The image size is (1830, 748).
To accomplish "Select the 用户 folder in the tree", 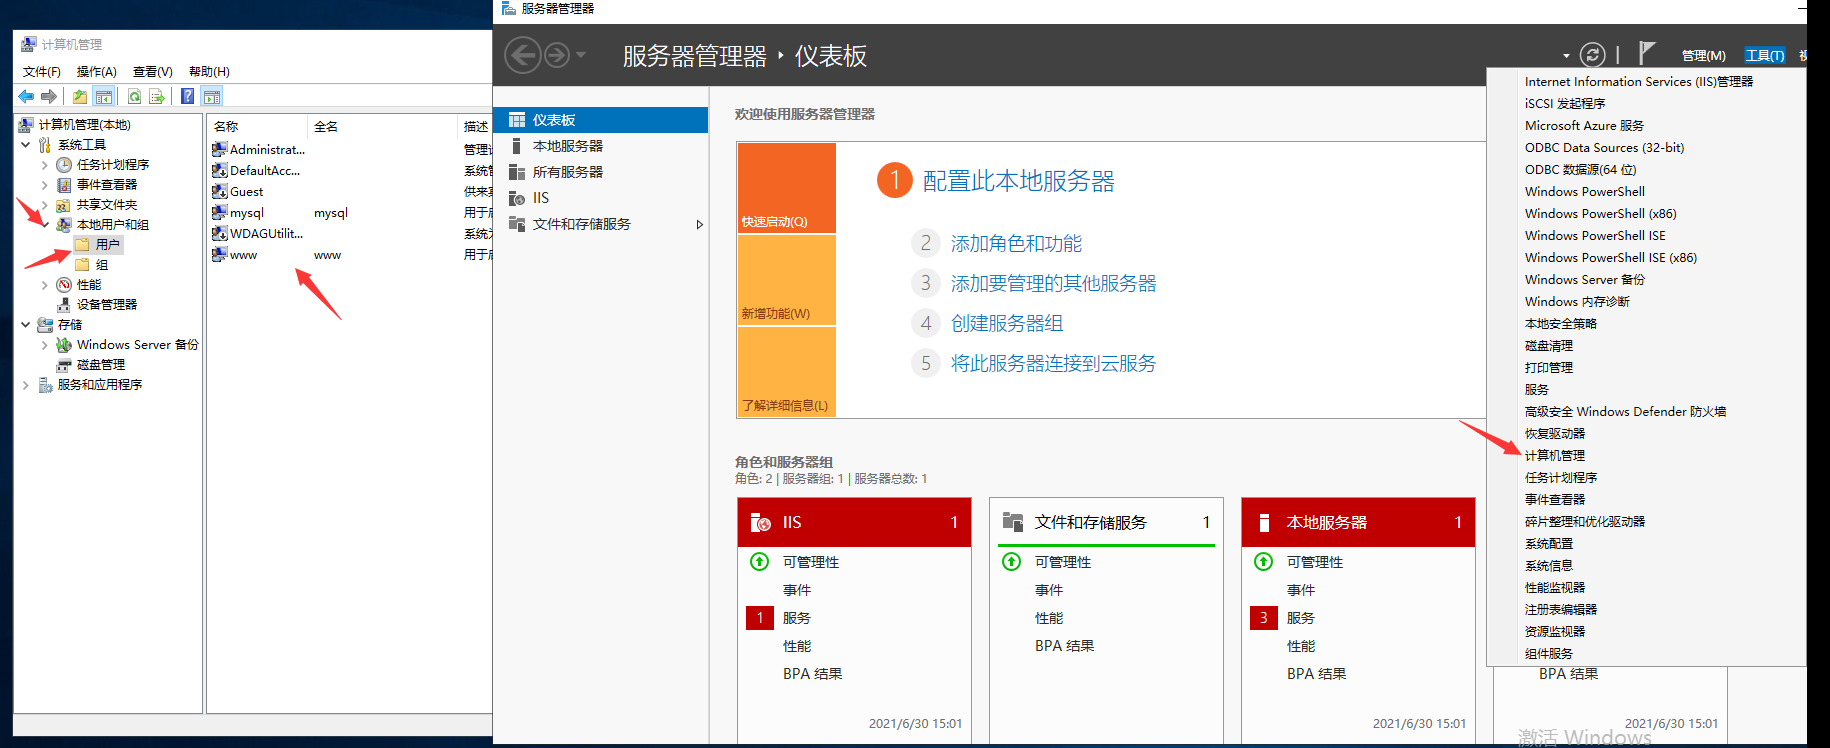I will [x=98, y=245].
